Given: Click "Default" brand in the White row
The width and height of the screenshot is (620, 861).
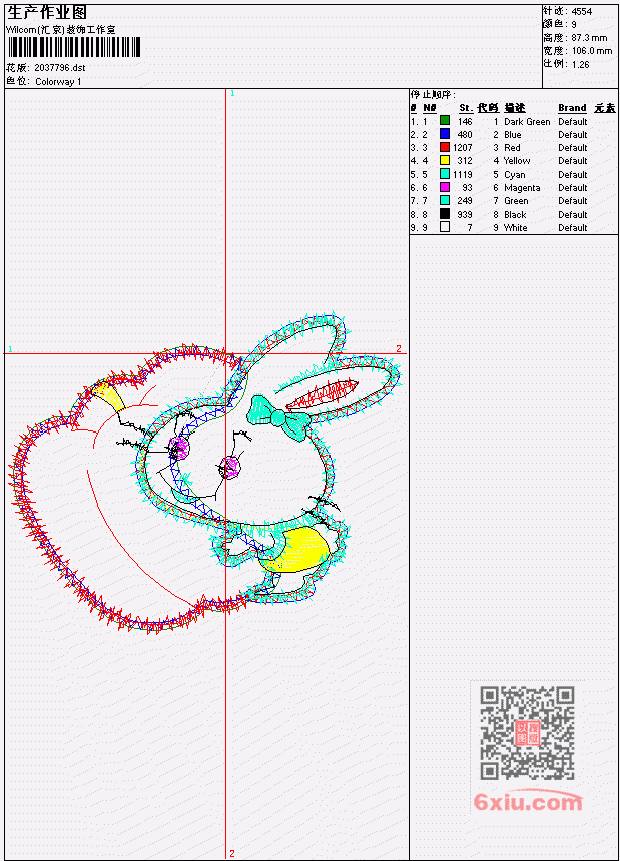Looking at the screenshot, I should pyautogui.click(x=573, y=227).
